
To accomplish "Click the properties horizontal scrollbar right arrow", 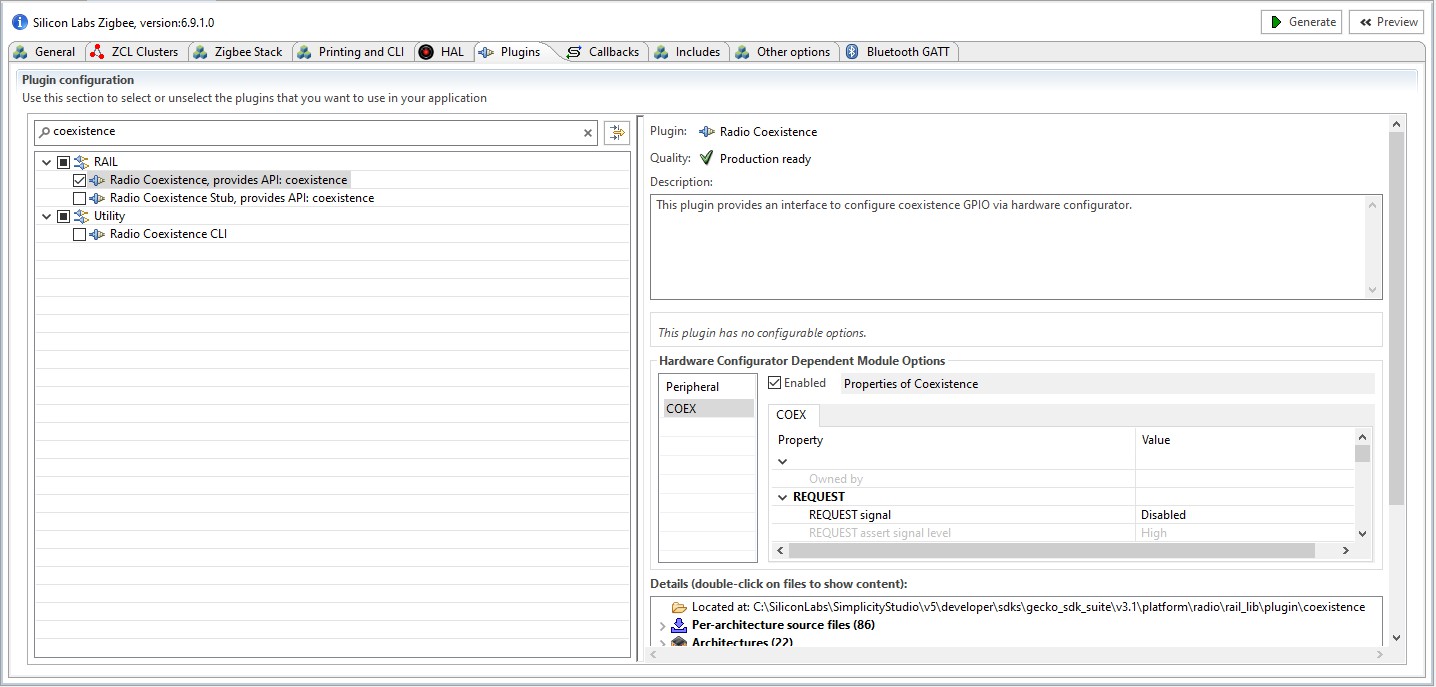I will point(1346,550).
